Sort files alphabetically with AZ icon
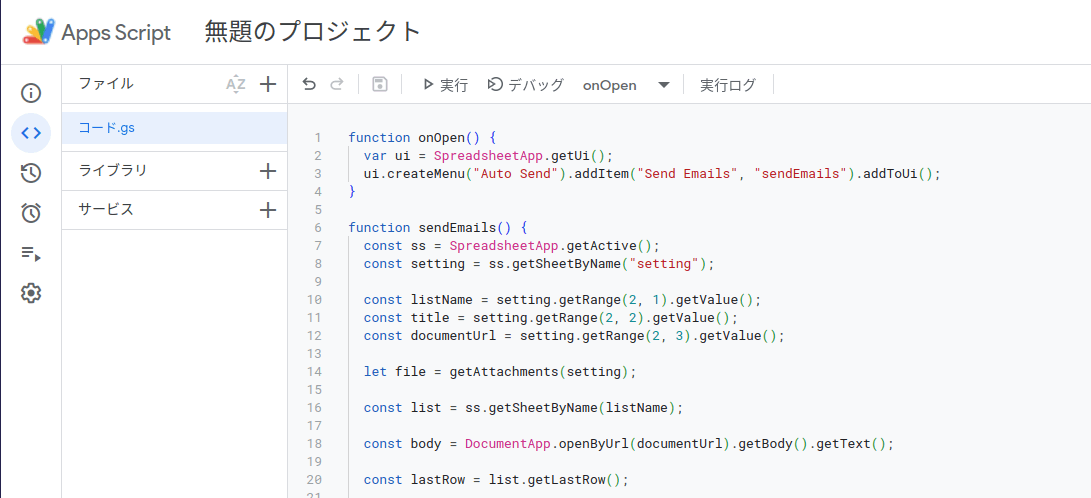The width and height of the screenshot is (1091, 498). (x=236, y=85)
